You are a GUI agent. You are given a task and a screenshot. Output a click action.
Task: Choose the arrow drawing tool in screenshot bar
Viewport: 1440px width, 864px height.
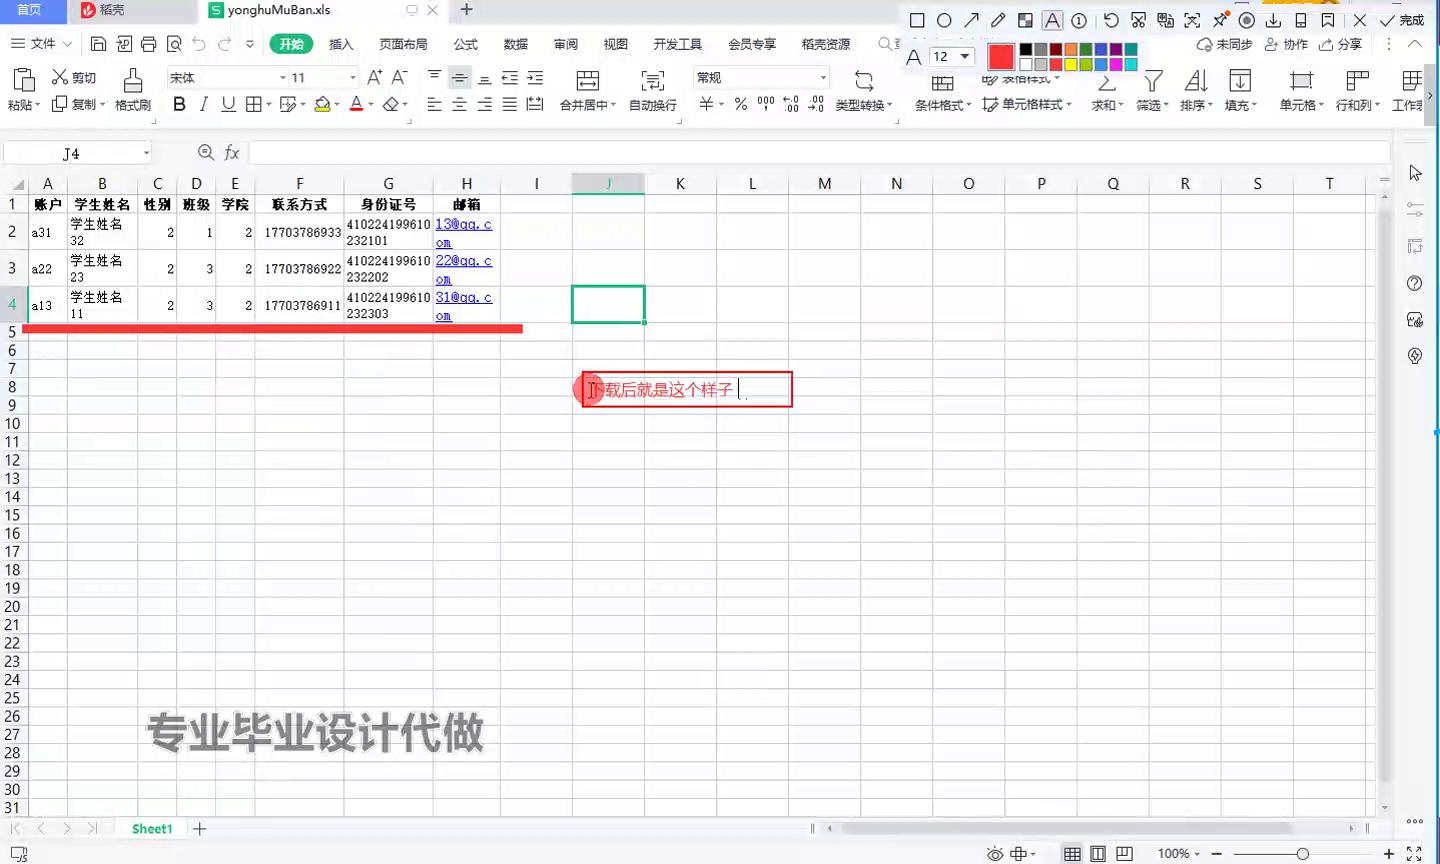coord(971,20)
